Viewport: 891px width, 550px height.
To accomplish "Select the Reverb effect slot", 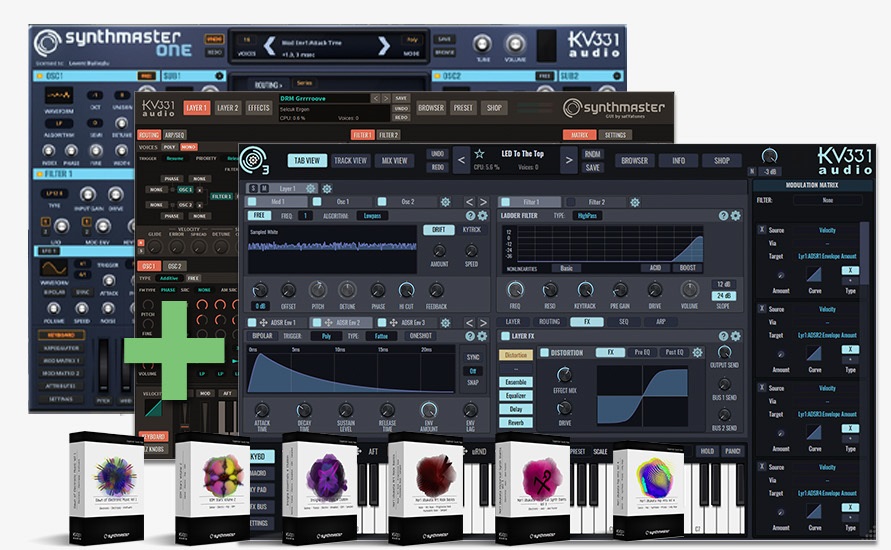I will coord(516,423).
